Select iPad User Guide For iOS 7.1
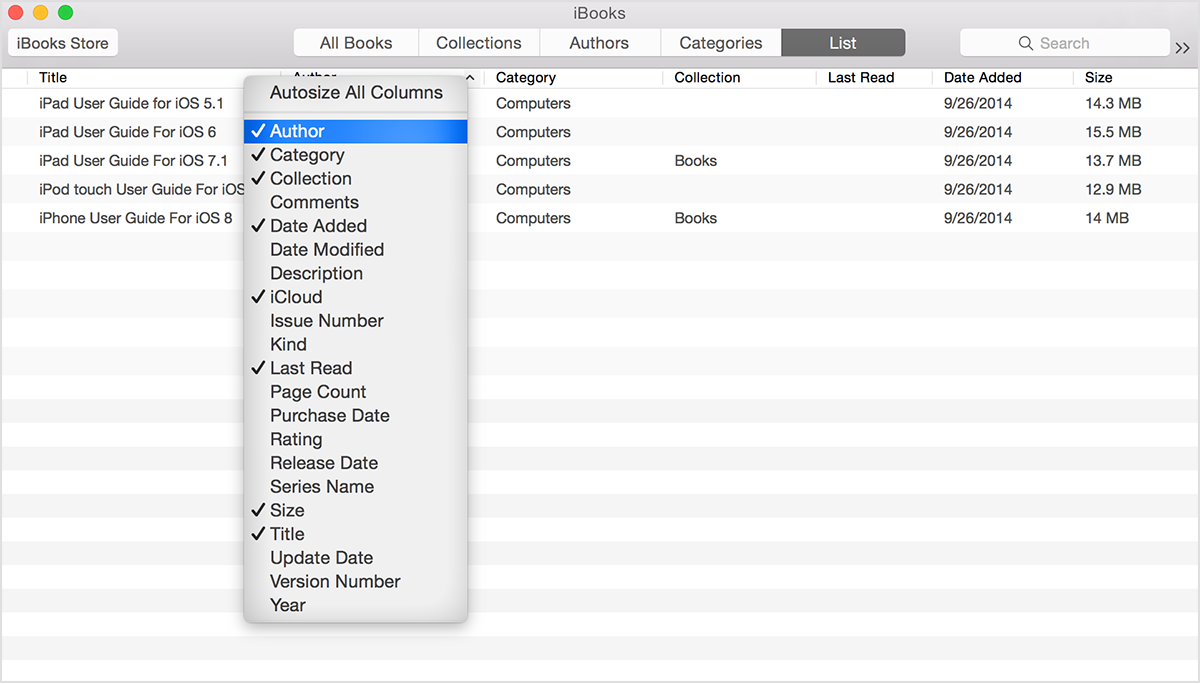Screen dimensions: 1200x684 pyautogui.click(x=133, y=161)
